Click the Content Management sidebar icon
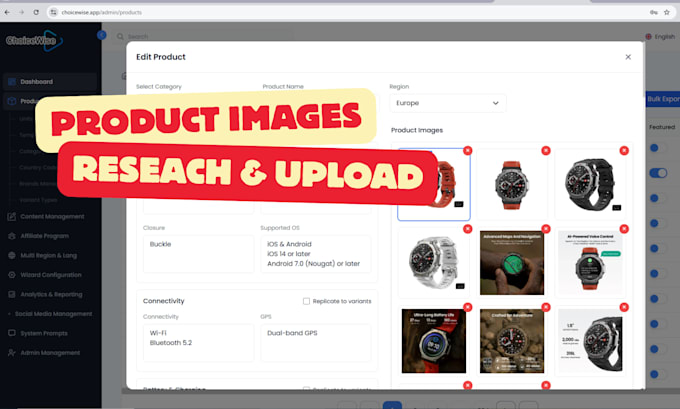The image size is (680, 409). (x=12, y=216)
